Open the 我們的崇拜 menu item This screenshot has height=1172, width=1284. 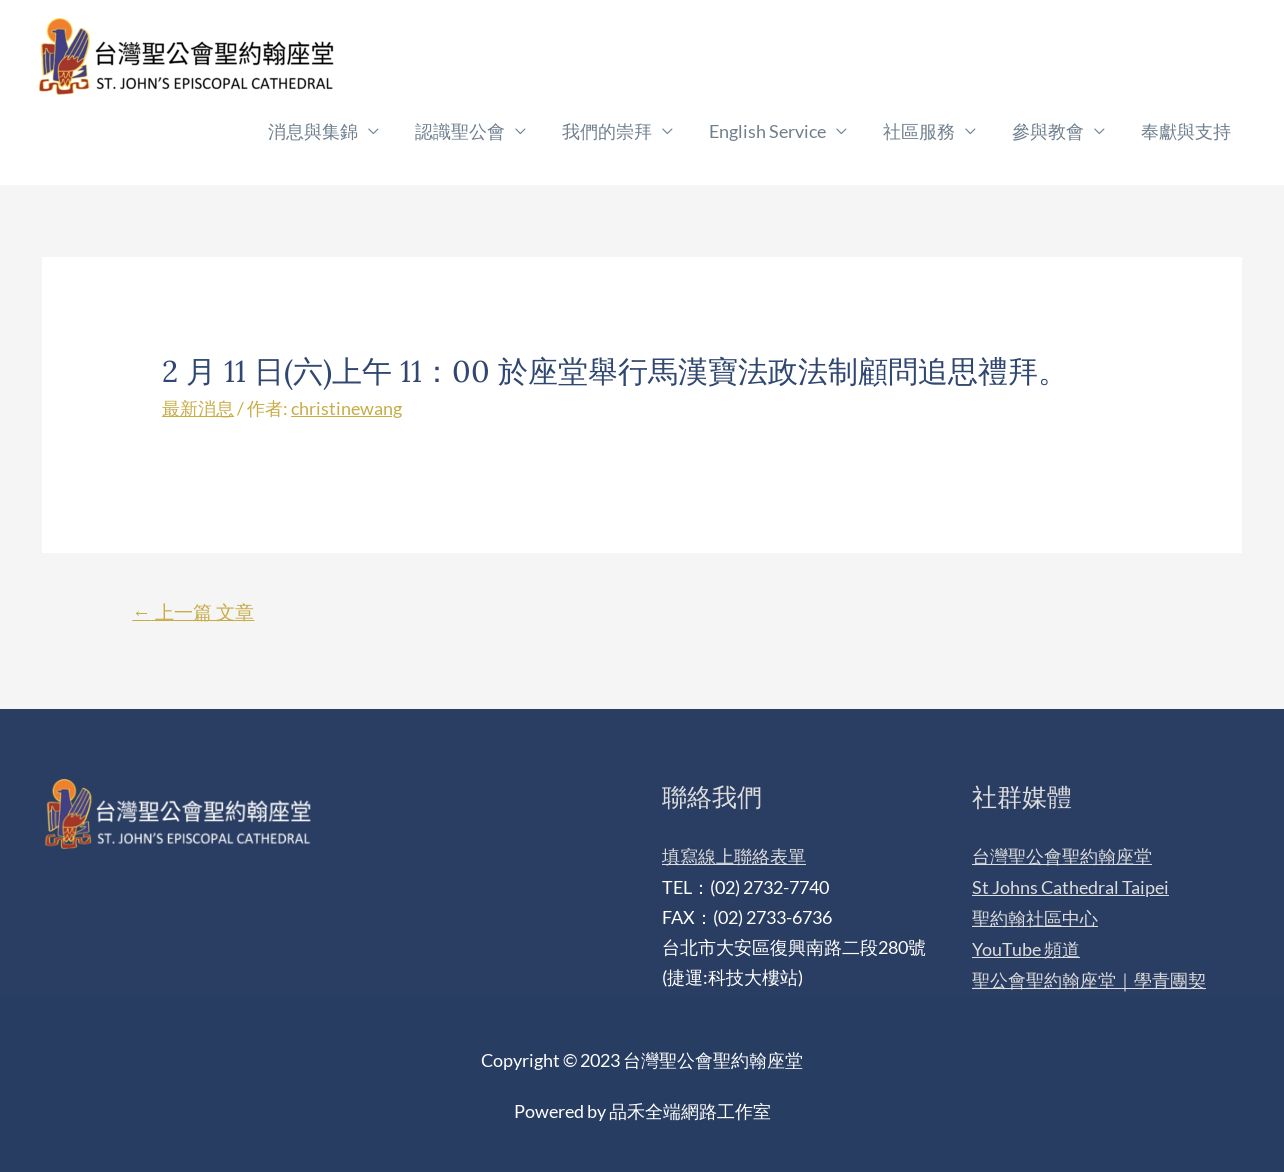[x=607, y=131]
